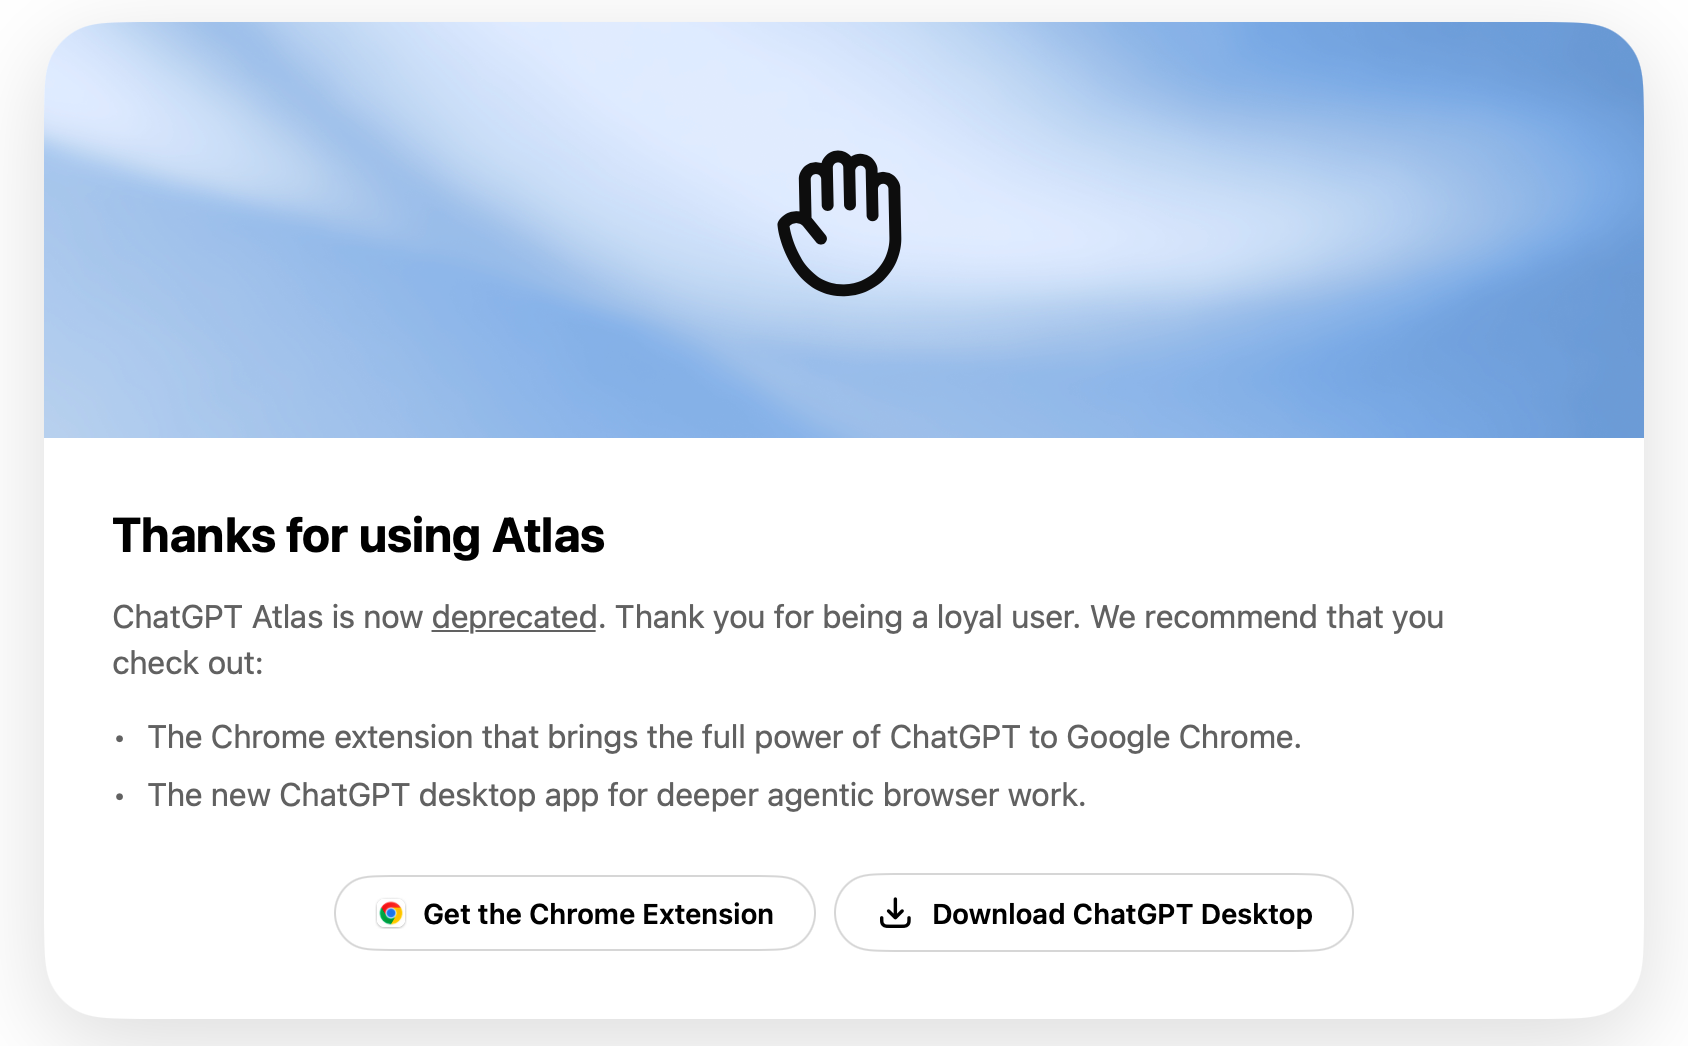This screenshot has width=1688, height=1046.
Task: Get the Chrome Extension
Action: 575,913
